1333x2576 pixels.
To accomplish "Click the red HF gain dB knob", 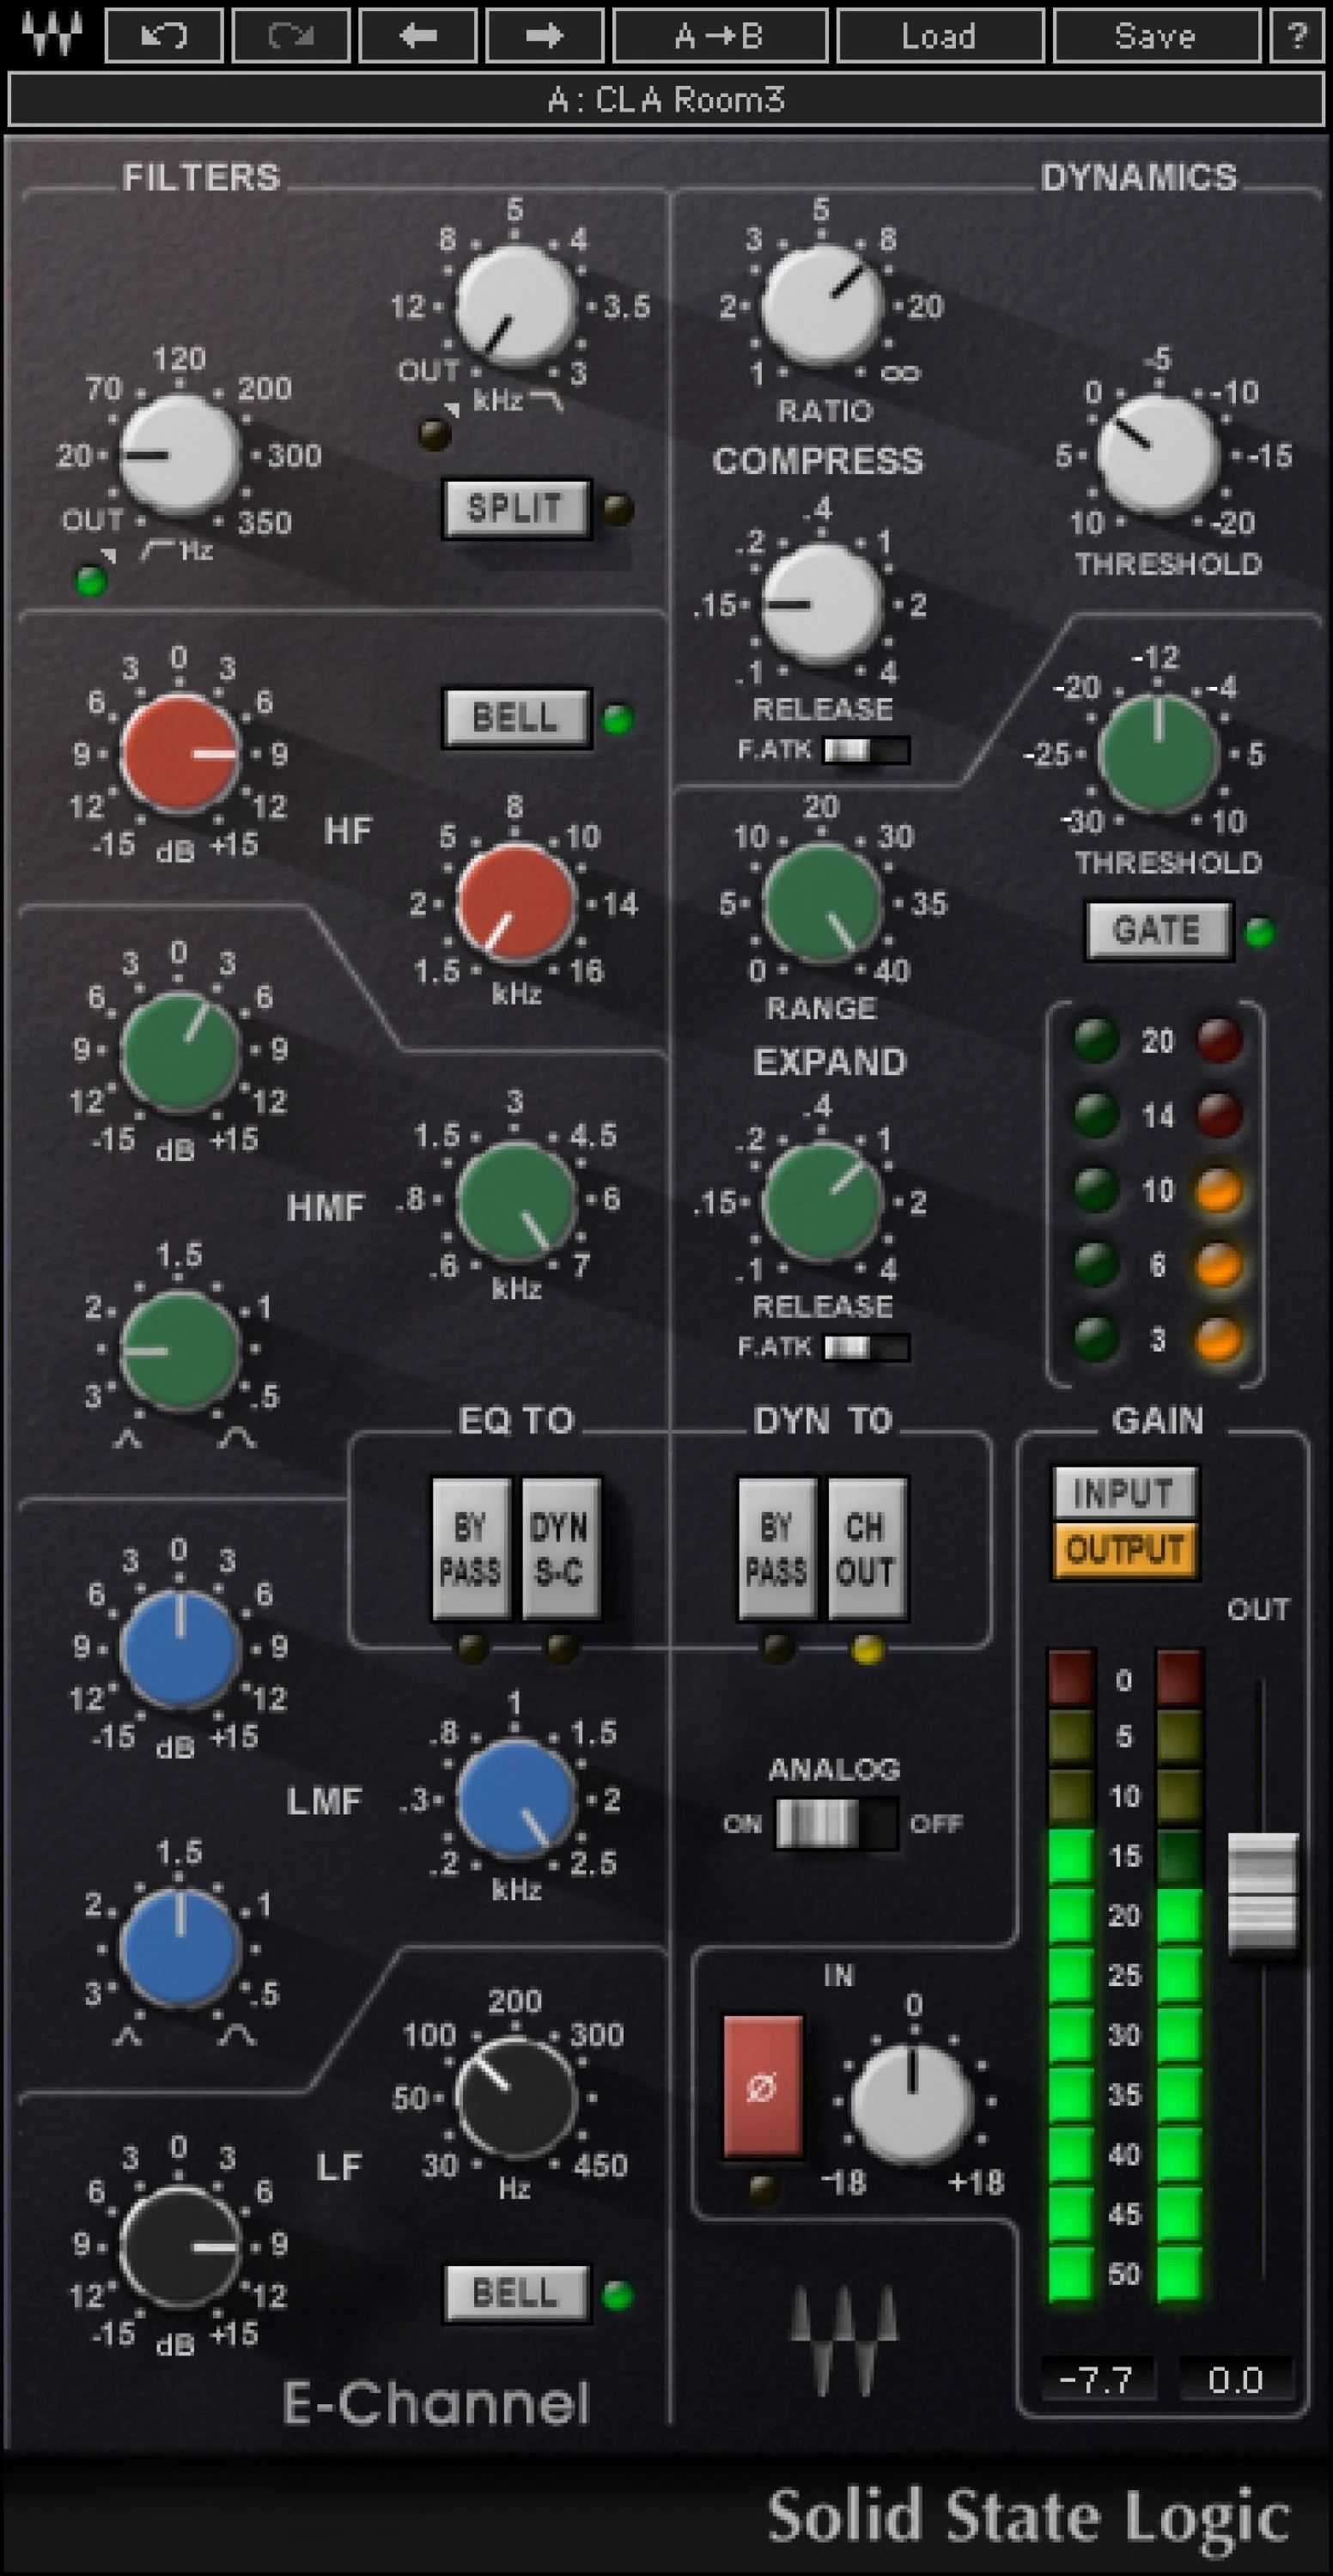I will tap(180, 753).
